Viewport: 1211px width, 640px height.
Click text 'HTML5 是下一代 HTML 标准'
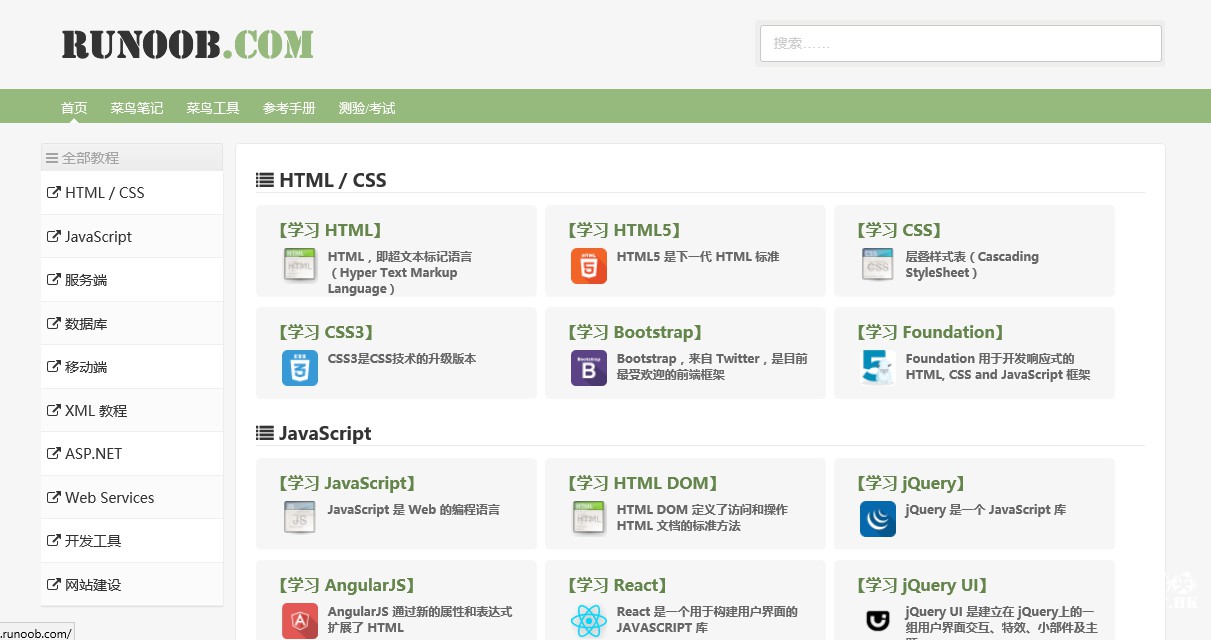tap(698, 257)
